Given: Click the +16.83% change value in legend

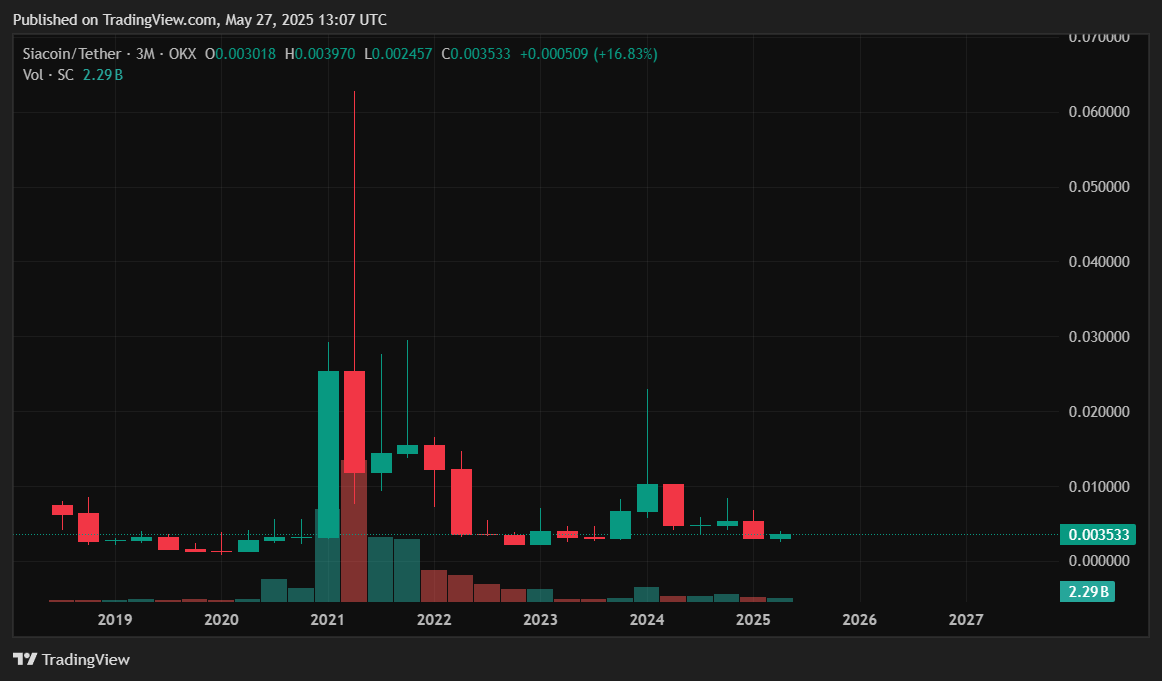Looking at the screenshot, I should 626,54.
